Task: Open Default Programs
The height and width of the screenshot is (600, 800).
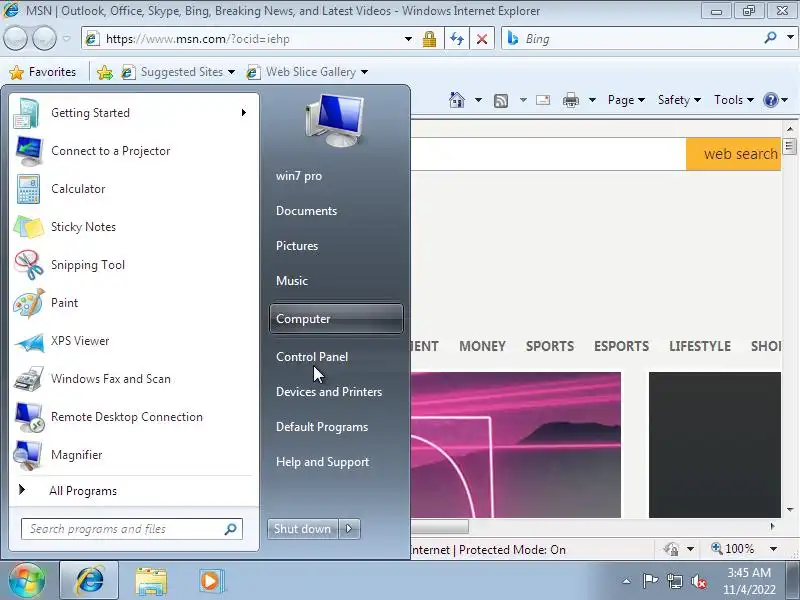Action: tap(336, 427)
